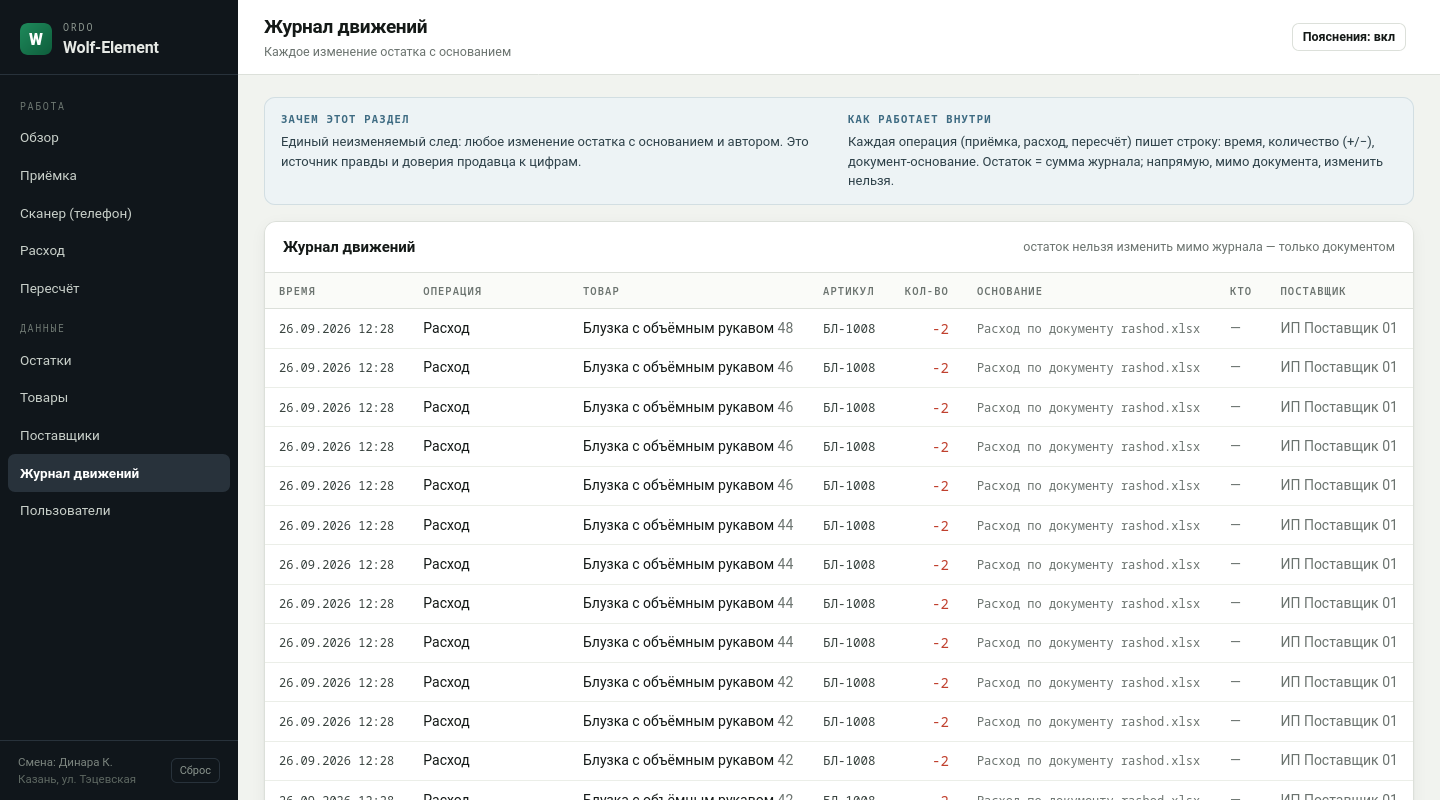Screen dimensions: 1440x800
Task: Click the КОЛ-ВО column header
Action: (x=926, y=291)
